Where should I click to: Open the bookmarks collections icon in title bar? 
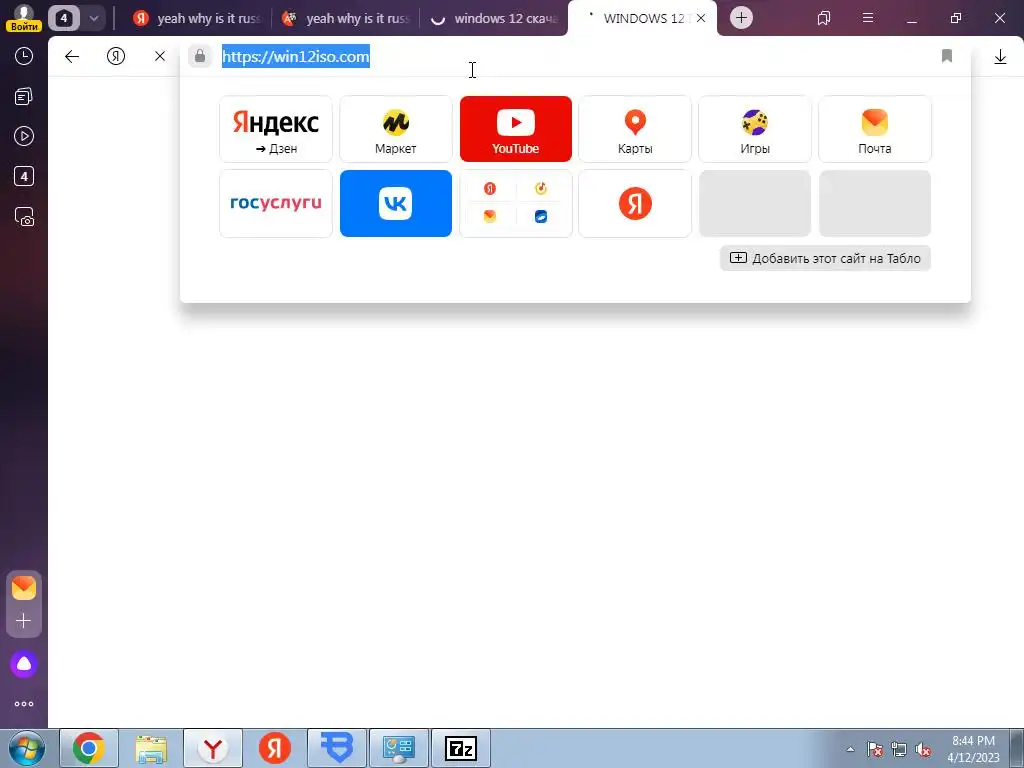tap(824, 18)
